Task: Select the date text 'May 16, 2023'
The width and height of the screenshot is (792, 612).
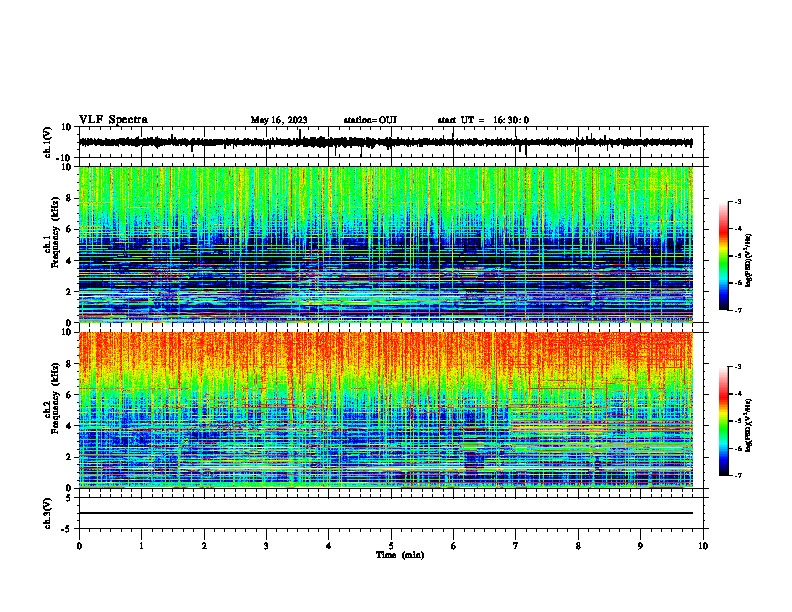Action: coord(279,120)
